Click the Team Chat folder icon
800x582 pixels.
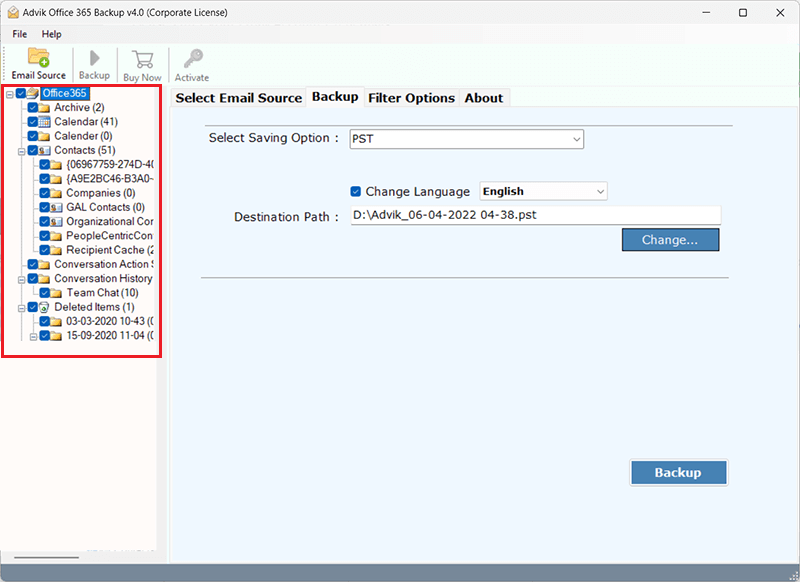(x=56, y=293)
